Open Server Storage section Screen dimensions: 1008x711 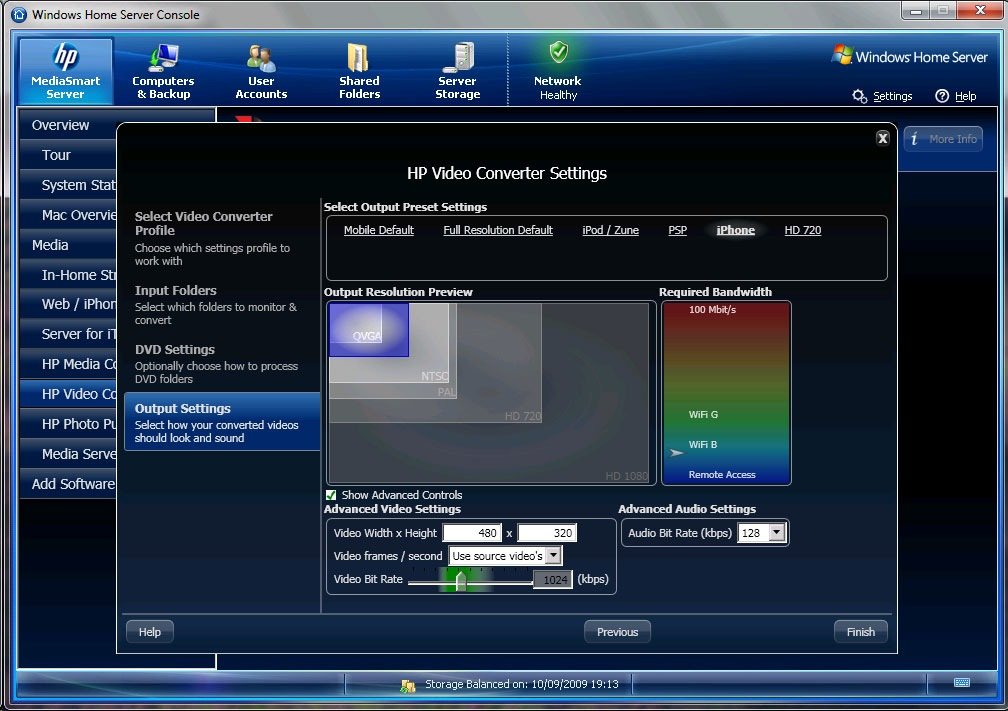[x=458, y=71]
